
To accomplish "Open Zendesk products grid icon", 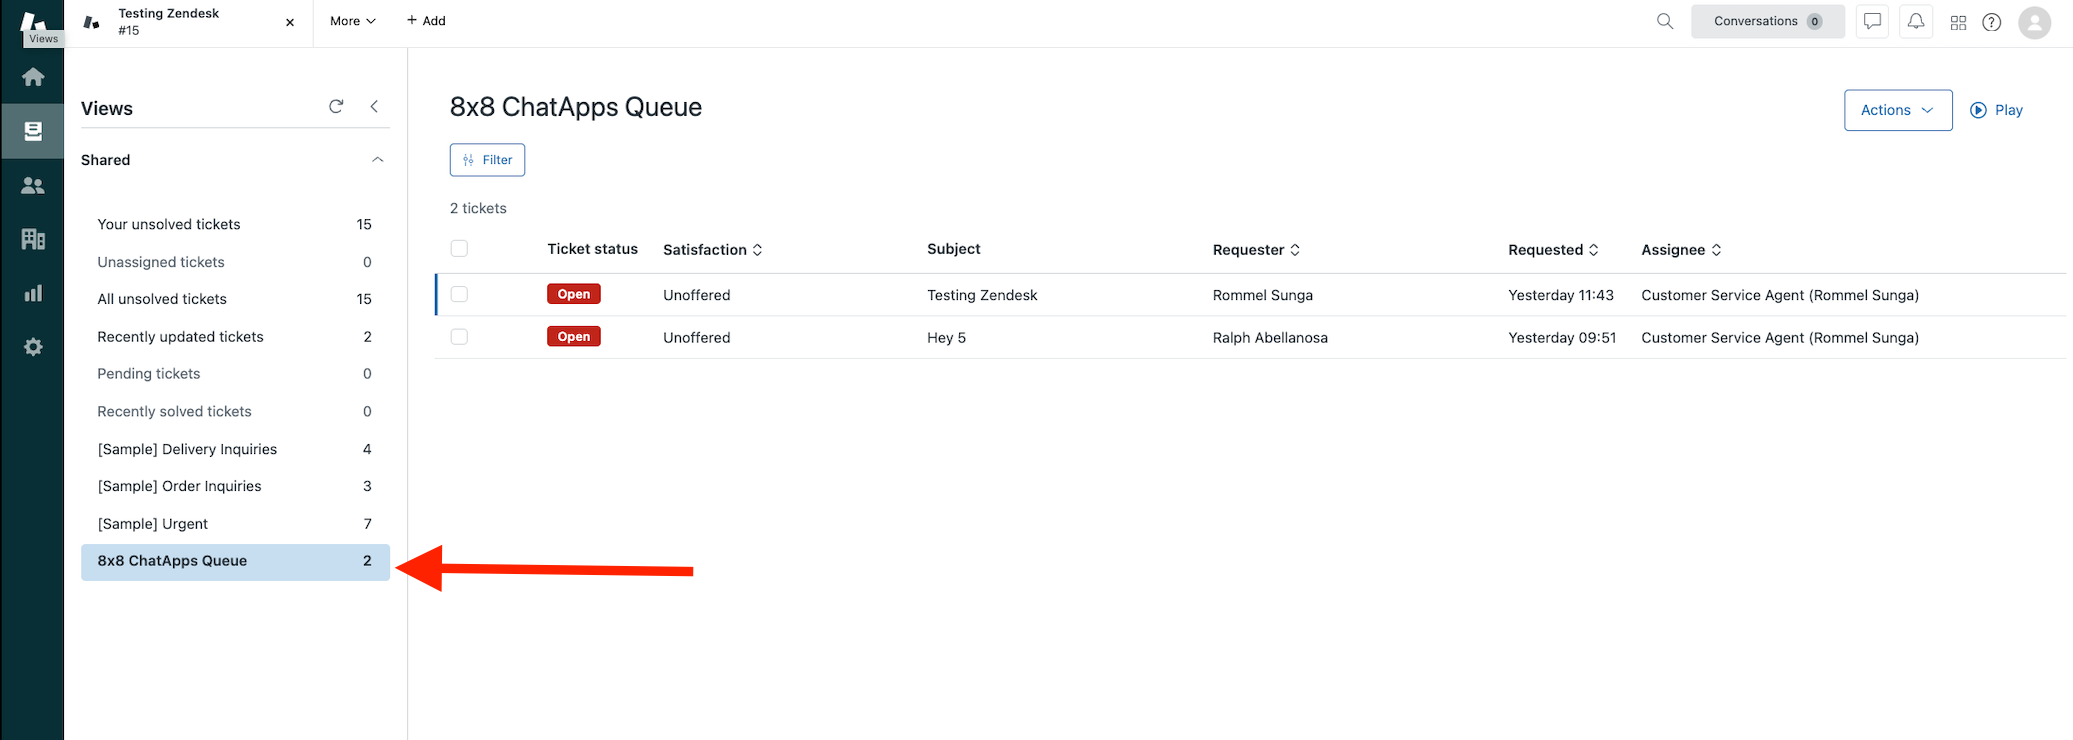I will coord(1958,22).
